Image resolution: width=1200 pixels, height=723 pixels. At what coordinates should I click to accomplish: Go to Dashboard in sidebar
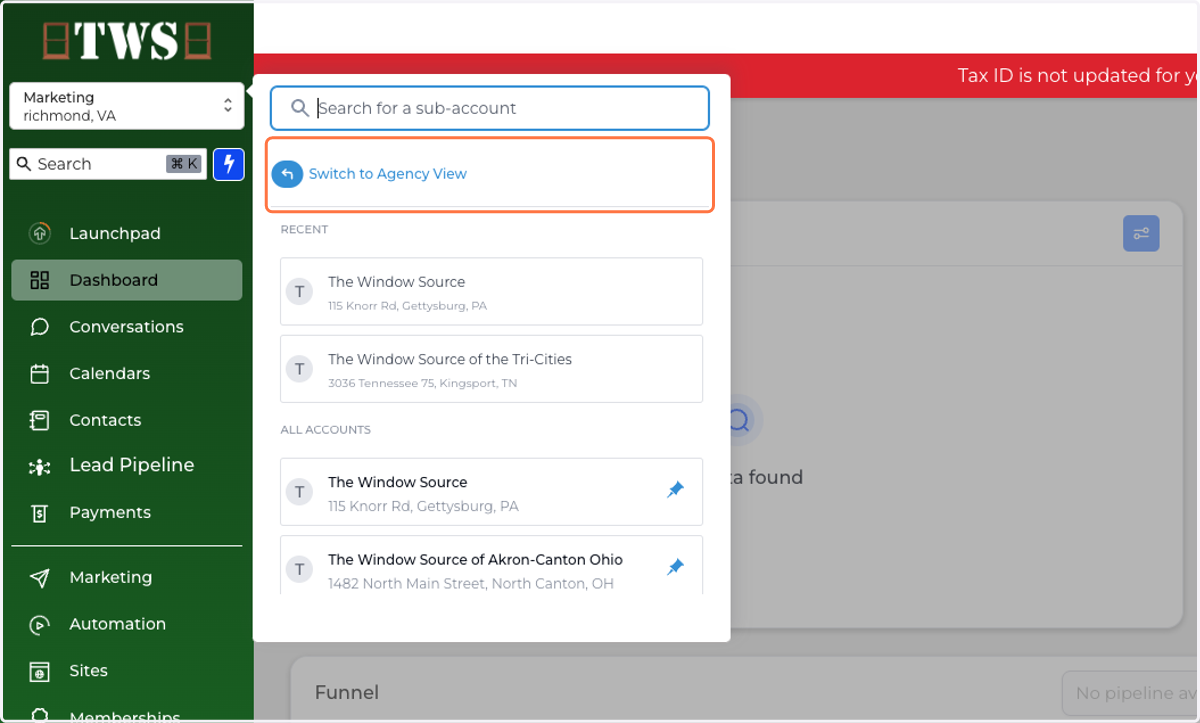coord(127,280)
